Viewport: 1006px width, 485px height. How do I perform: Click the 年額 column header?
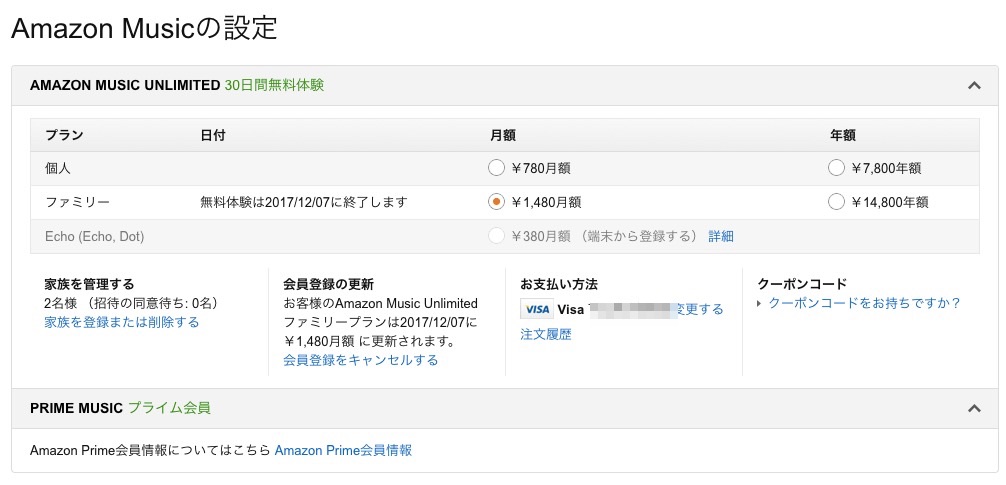pos(842,135)
